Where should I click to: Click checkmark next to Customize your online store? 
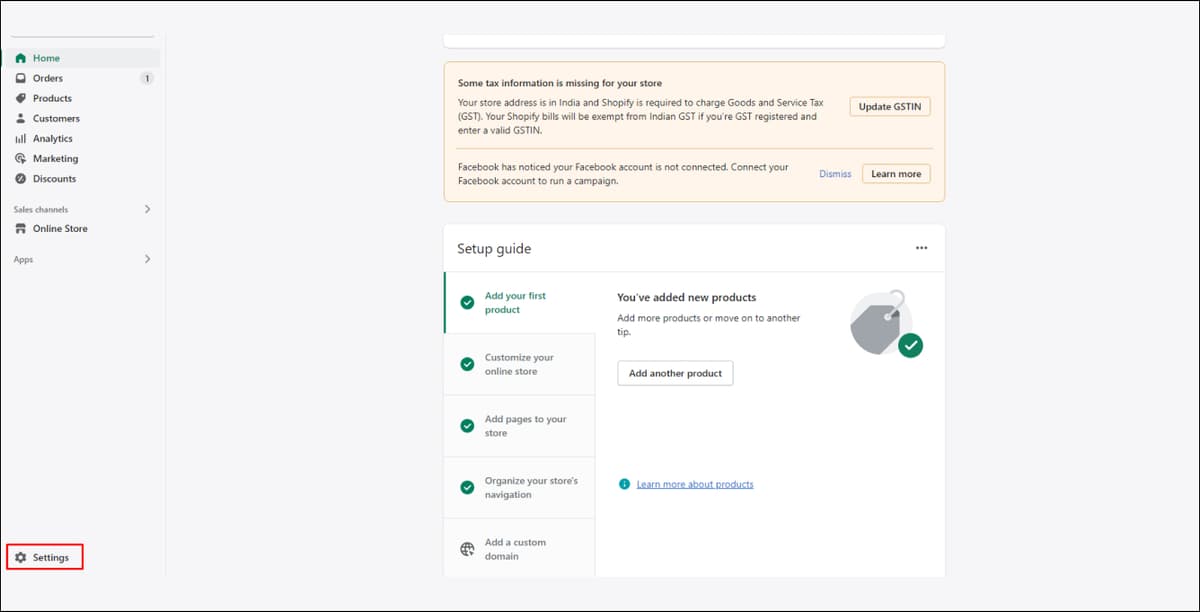point(467,364)
